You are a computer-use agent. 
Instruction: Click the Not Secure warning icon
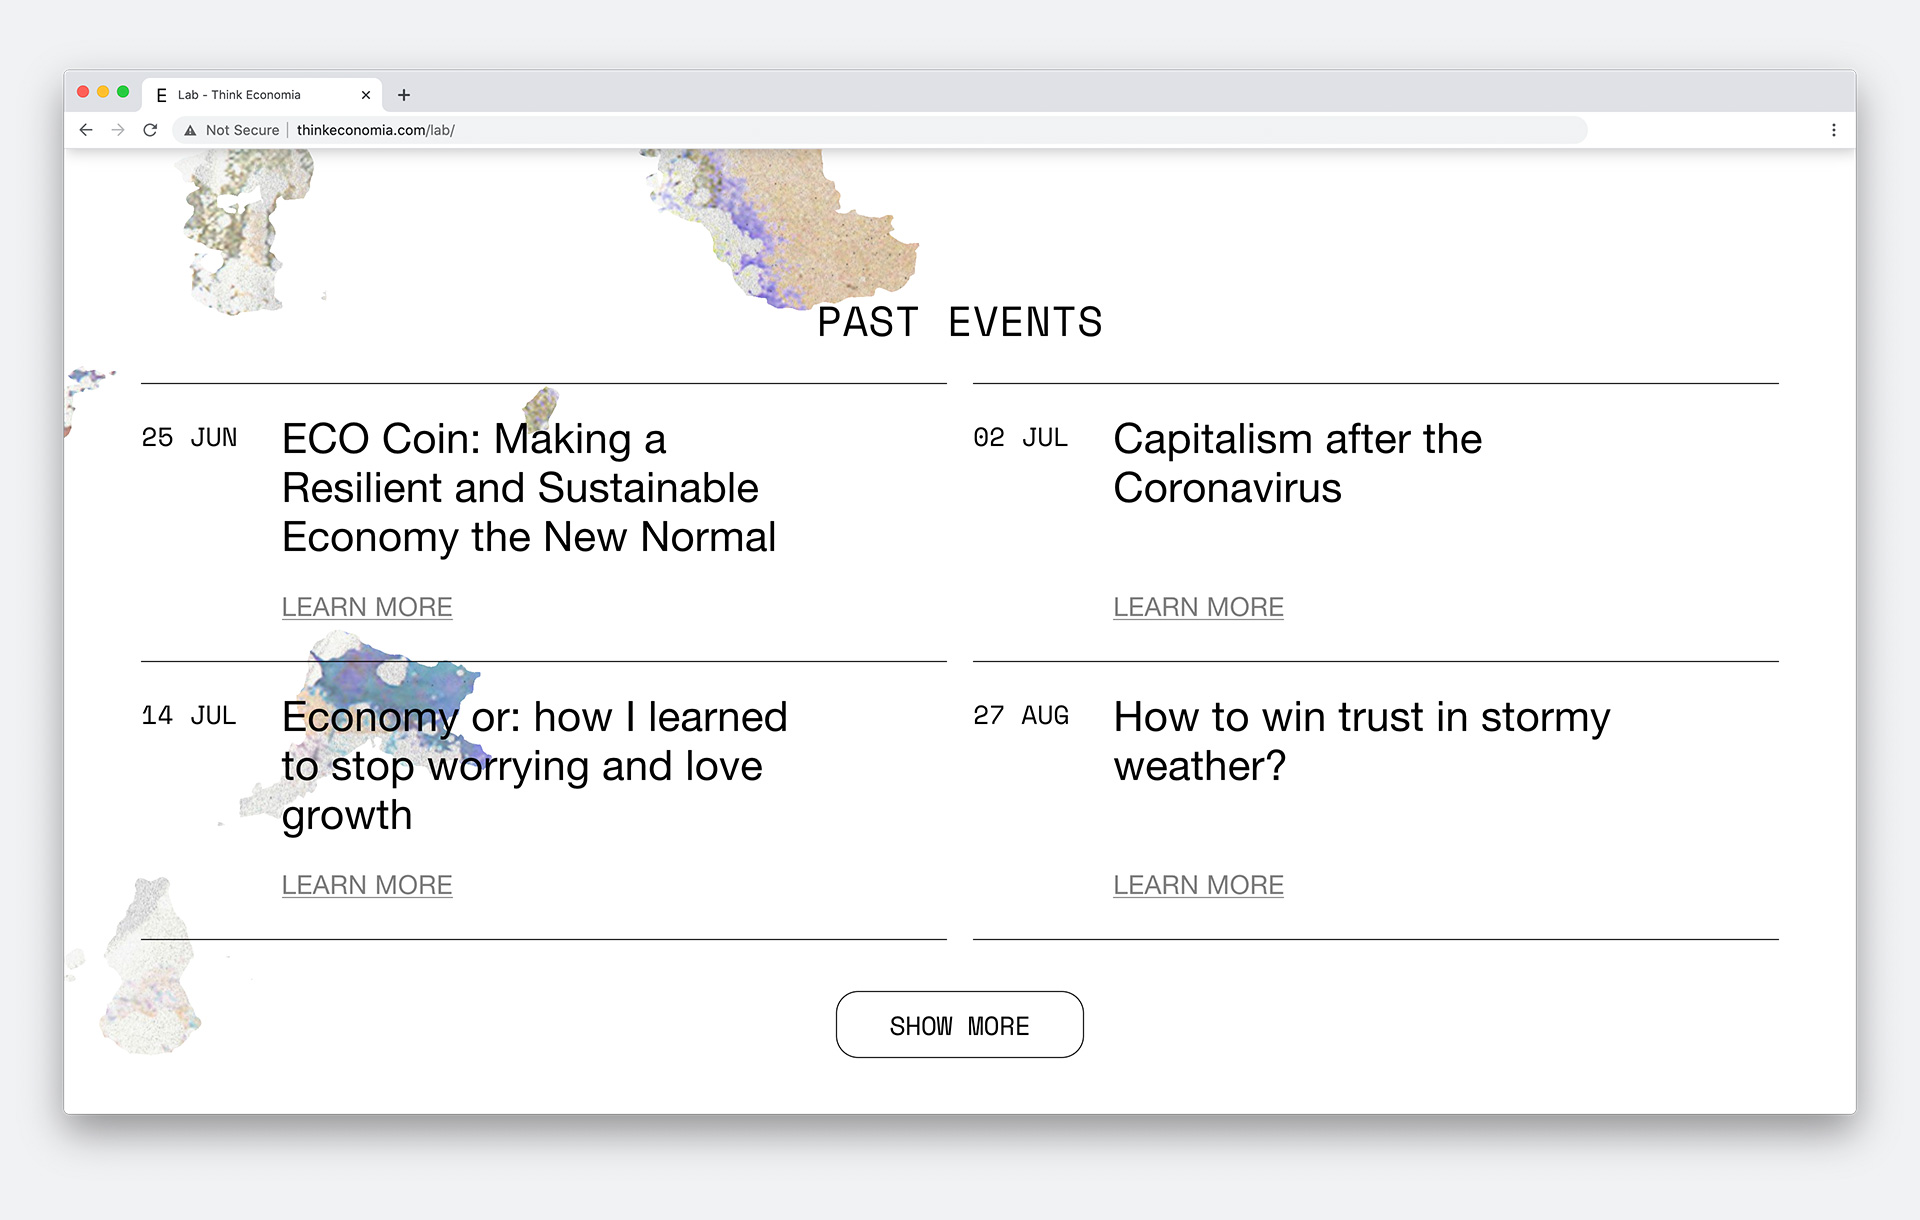point(190,130)
